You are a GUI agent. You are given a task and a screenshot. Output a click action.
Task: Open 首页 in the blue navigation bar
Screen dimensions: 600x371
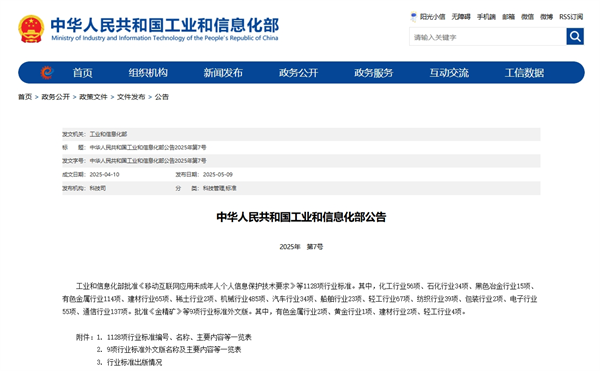tap(83, 73)
